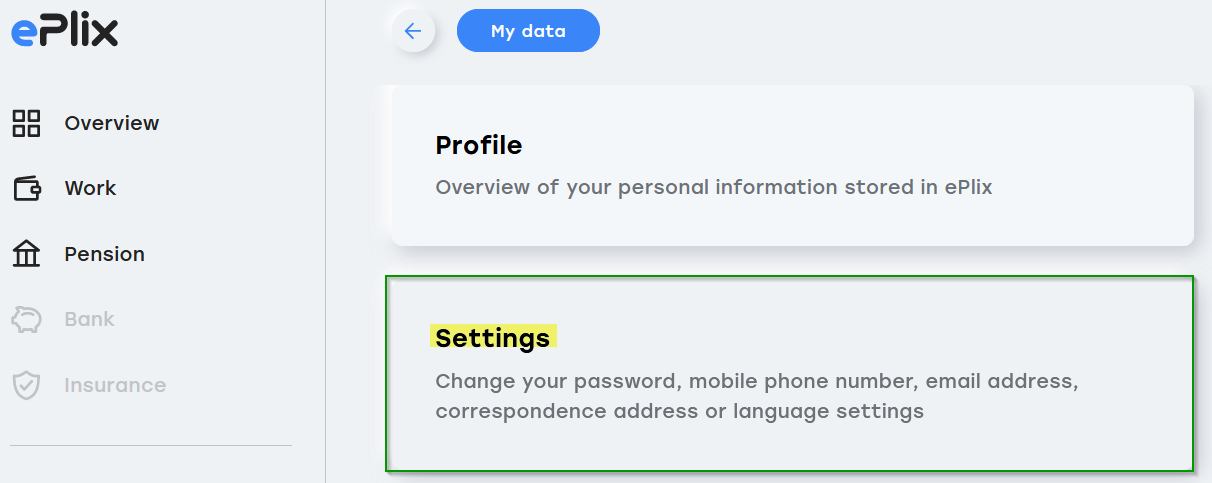
Task: Click the highlighted Settings heading
Action: click(x=493, y=338)
